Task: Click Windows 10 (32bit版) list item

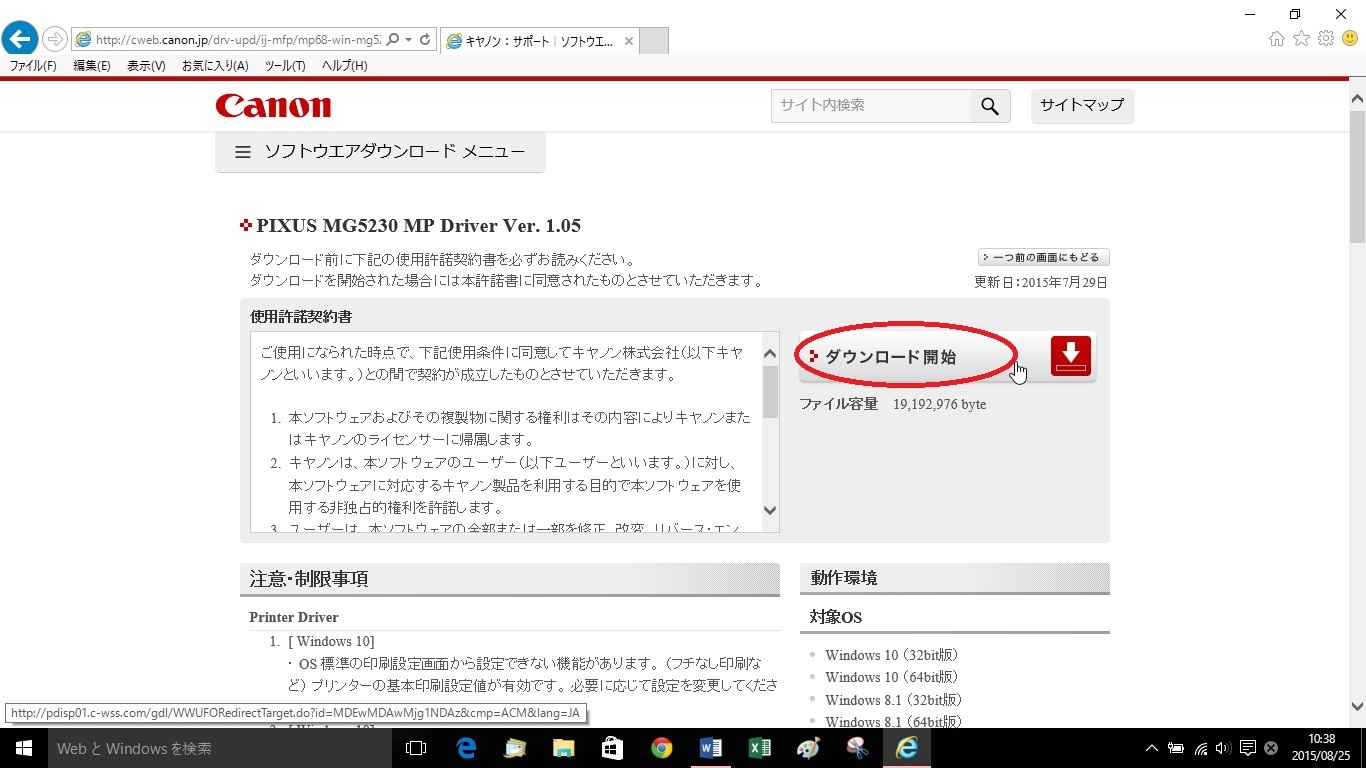Action: [x=892, y=655]
